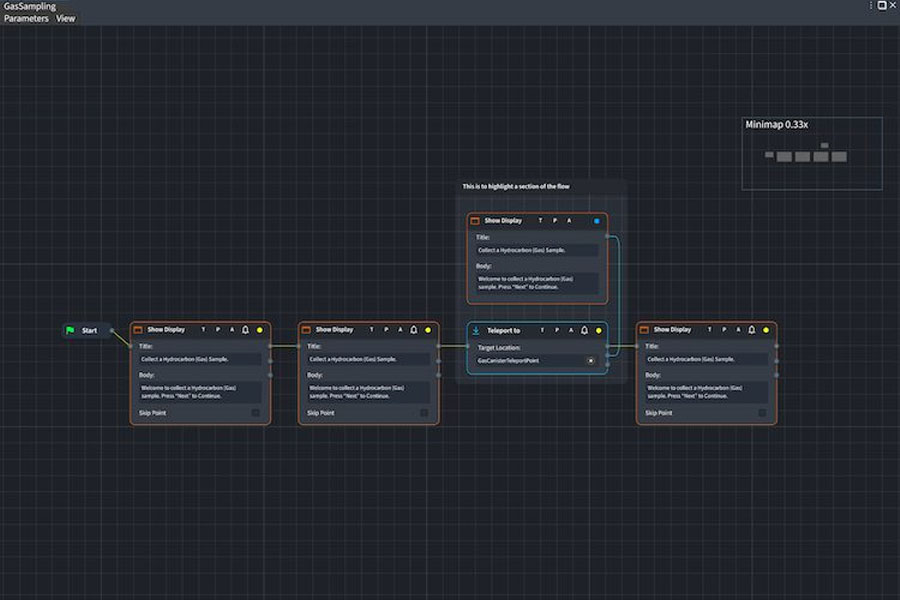The height and width of the screenshot is (600, 900).
Task: Click the display icon on the Show Display node connected to Start
Action: point(138,330)
